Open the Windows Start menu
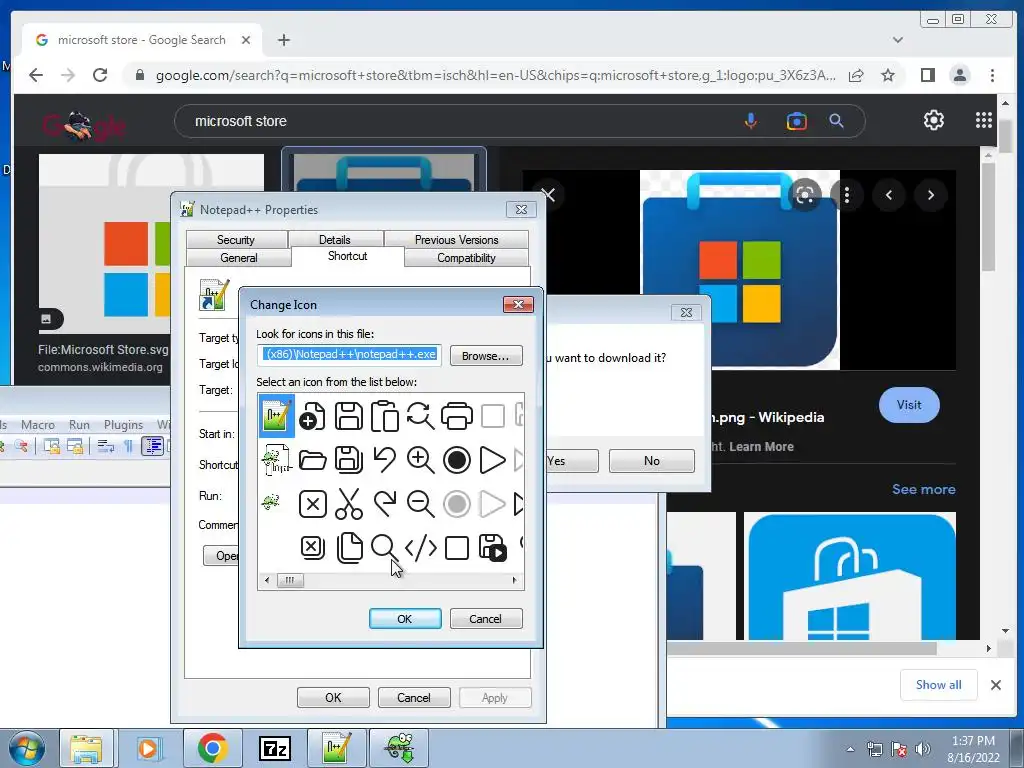This screenshot has width=1024, height=768. coord(26,748)
